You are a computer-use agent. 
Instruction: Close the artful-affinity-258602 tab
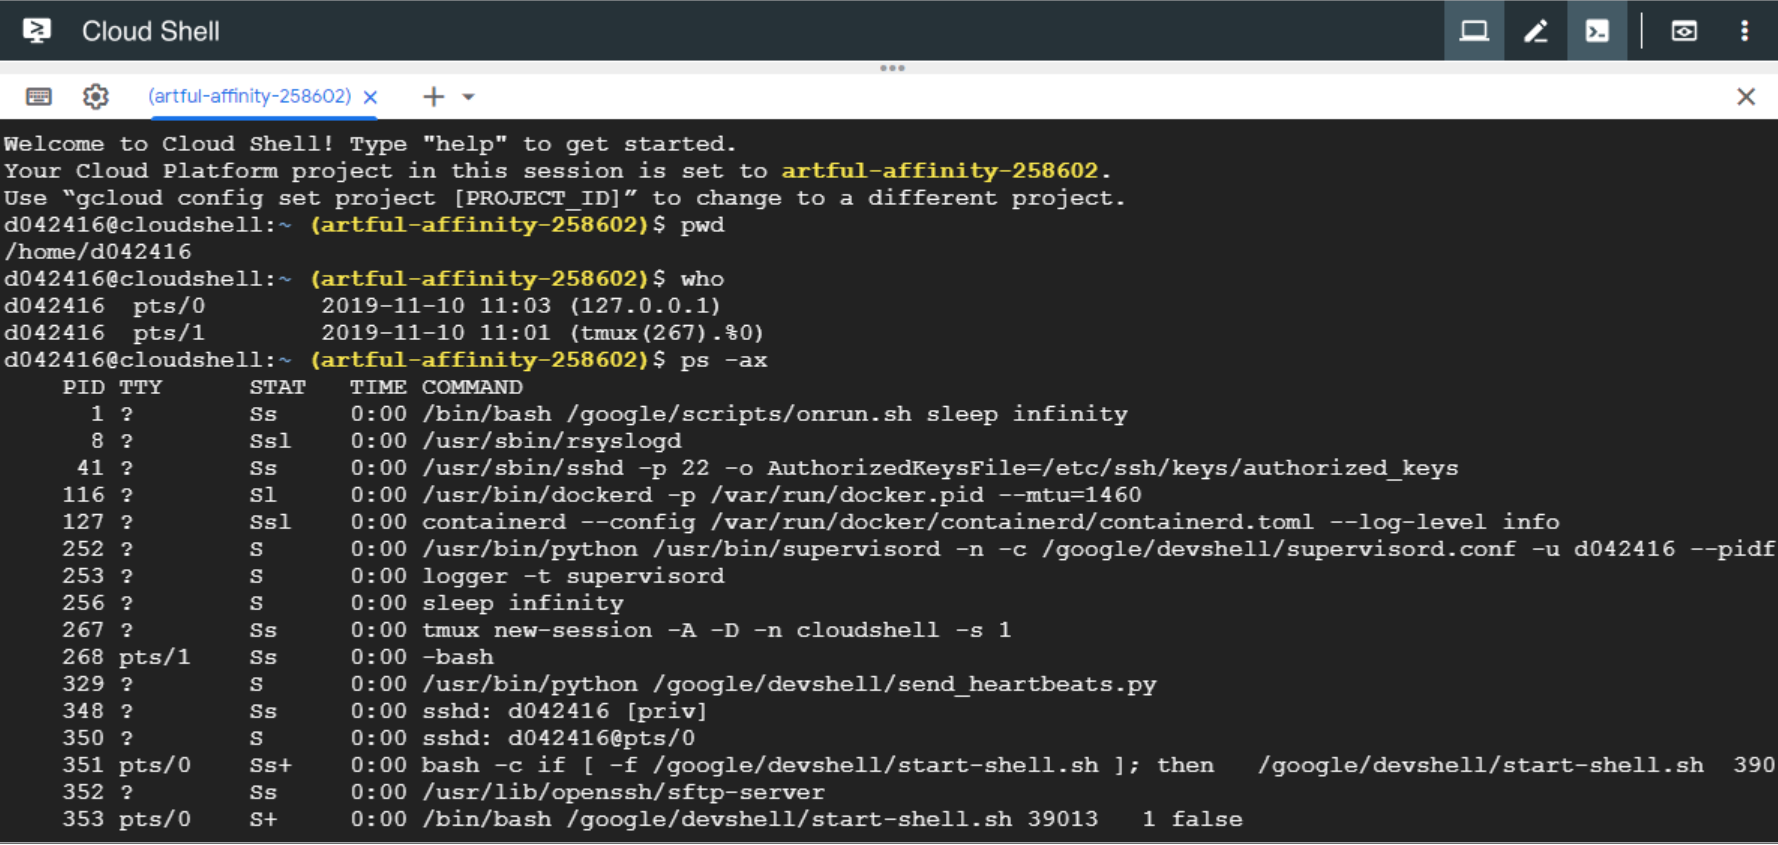(370, 97)
